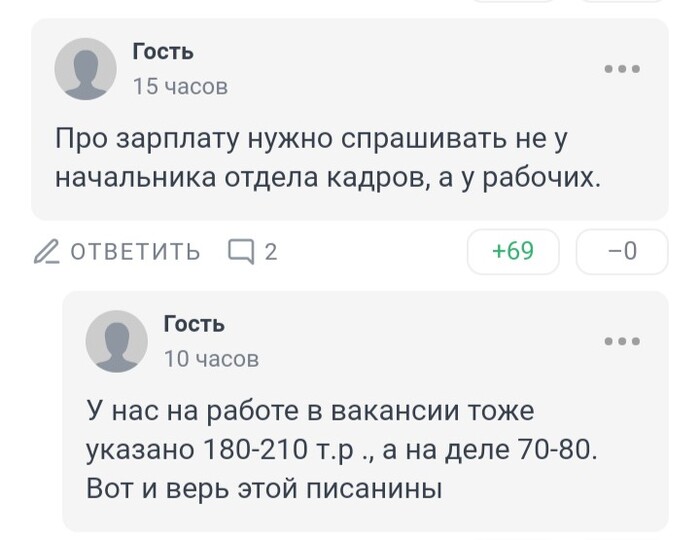700x540 pixels.
Task: Downvote the comment with the −0 button
Action: [x=621, y=251]
